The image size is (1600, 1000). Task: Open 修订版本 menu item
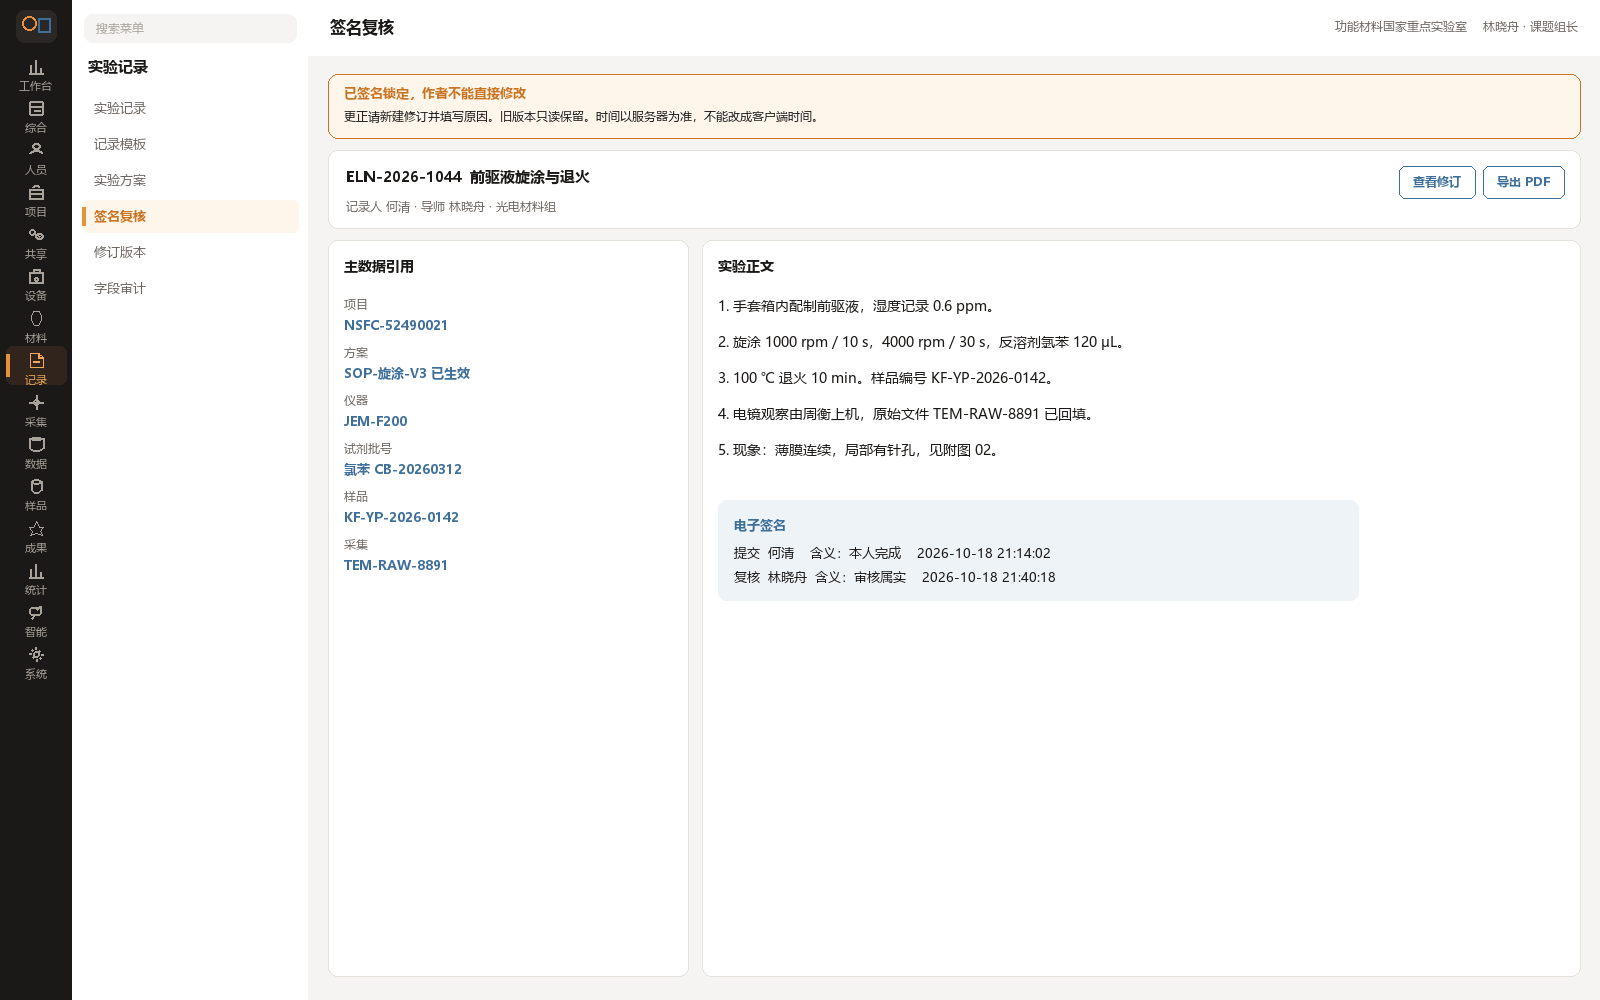(190, 252)
